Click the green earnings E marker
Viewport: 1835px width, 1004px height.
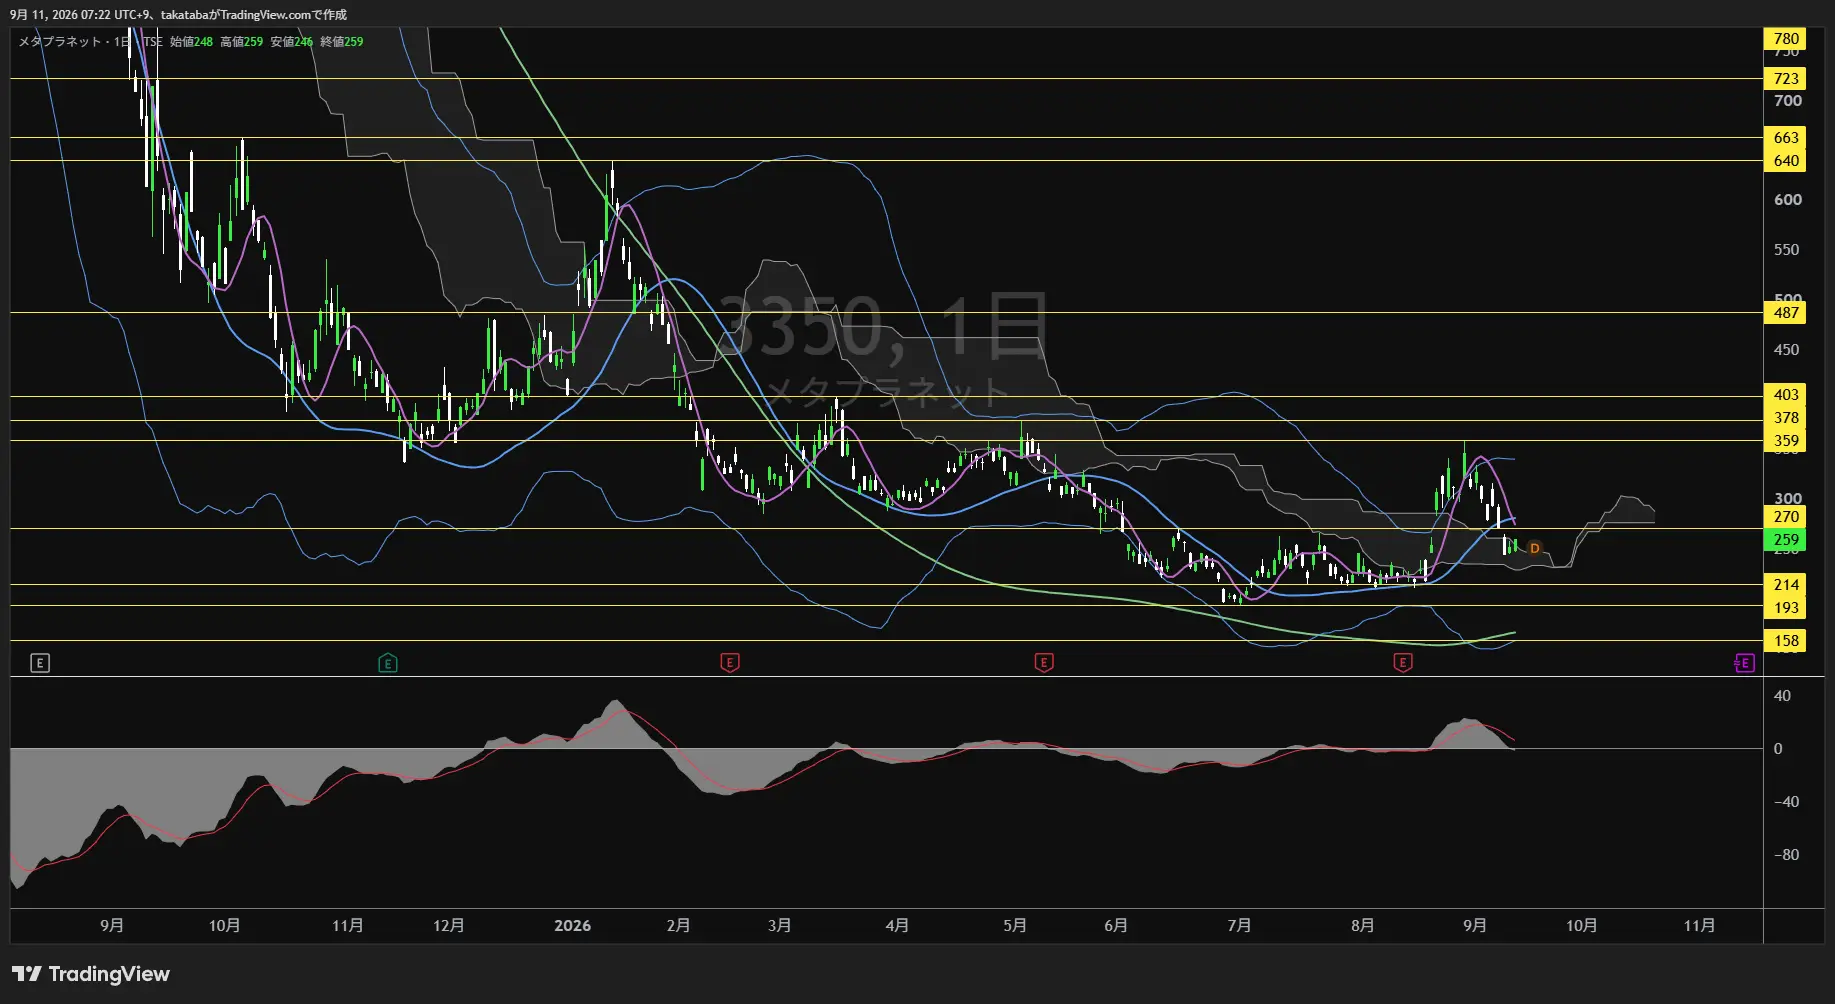click(x=388, y=663)
